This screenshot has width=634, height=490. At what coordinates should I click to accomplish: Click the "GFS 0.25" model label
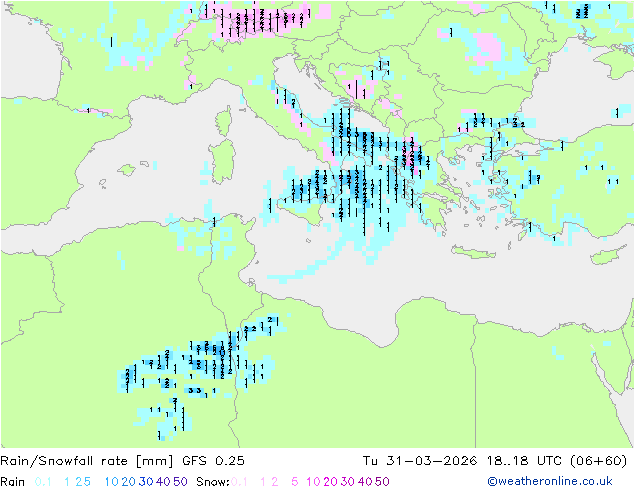(x=213, y=461)
